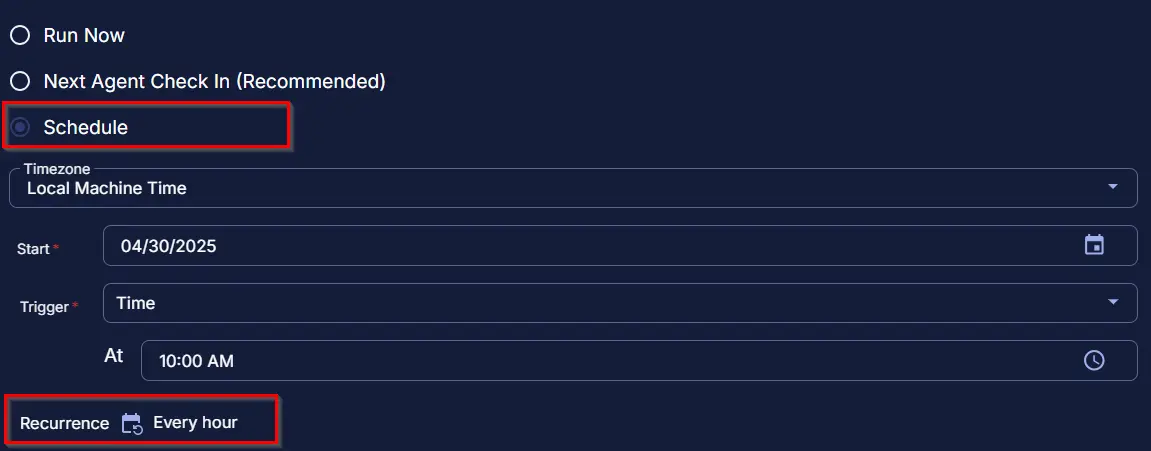Viewport: 1151px width, 451px height.
Task: Click the Next Agent Check In (Recommended) label
Action: 214,81
